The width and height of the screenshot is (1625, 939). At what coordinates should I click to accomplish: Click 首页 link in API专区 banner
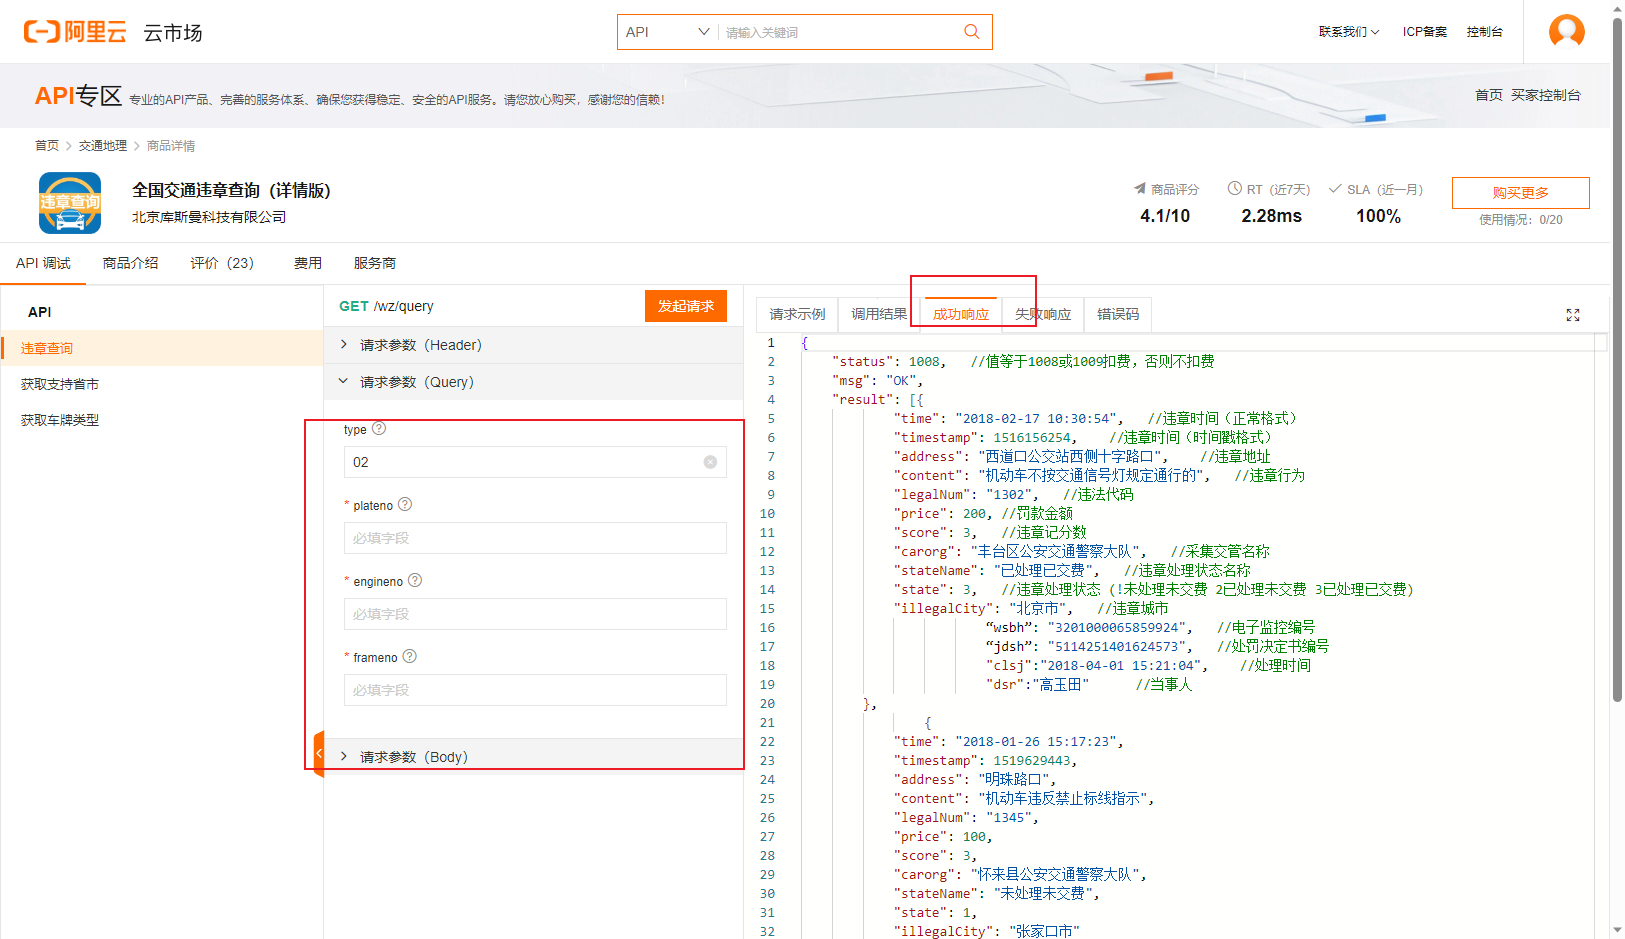click(1489, 95)
